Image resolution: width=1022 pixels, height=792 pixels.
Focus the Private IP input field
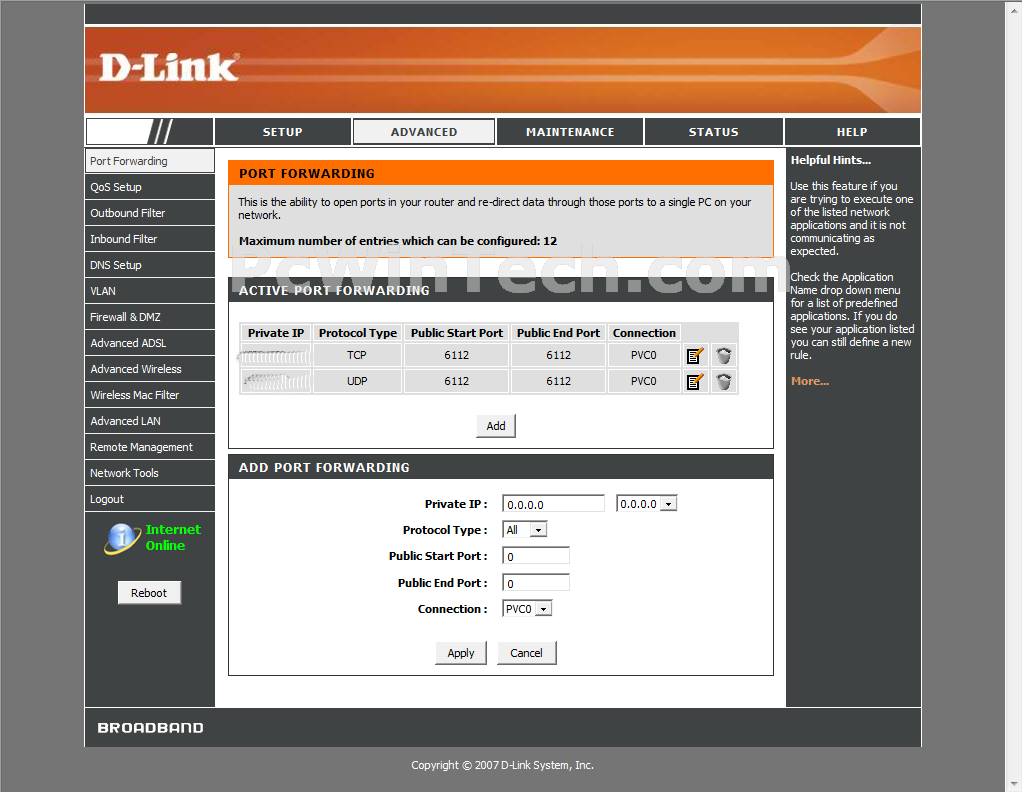tap(553, 504)
